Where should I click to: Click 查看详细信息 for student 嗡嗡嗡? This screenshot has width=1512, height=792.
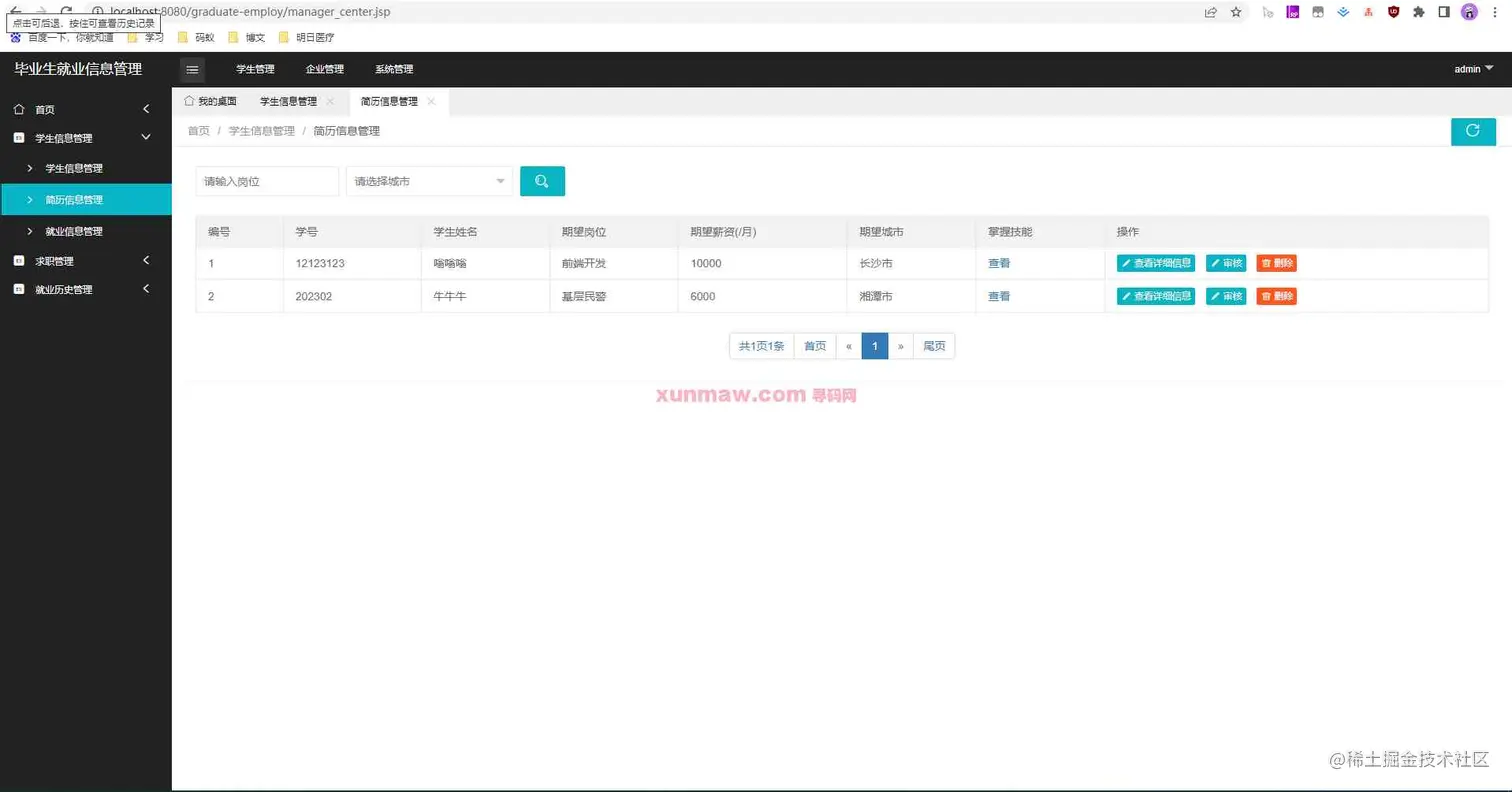pos(1156,263)
